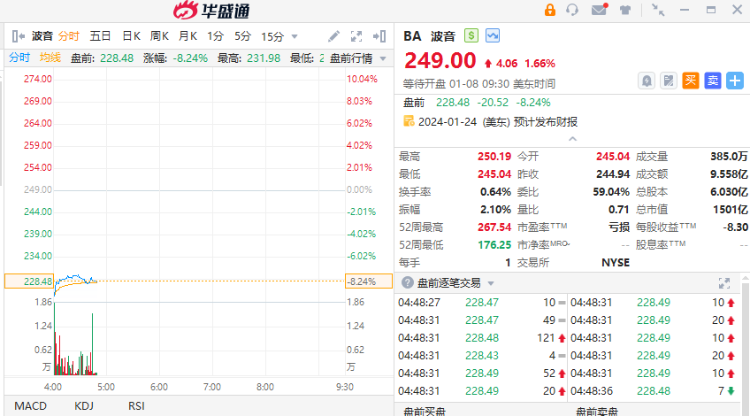Click the trade row with volume 121

coord(482,338)
